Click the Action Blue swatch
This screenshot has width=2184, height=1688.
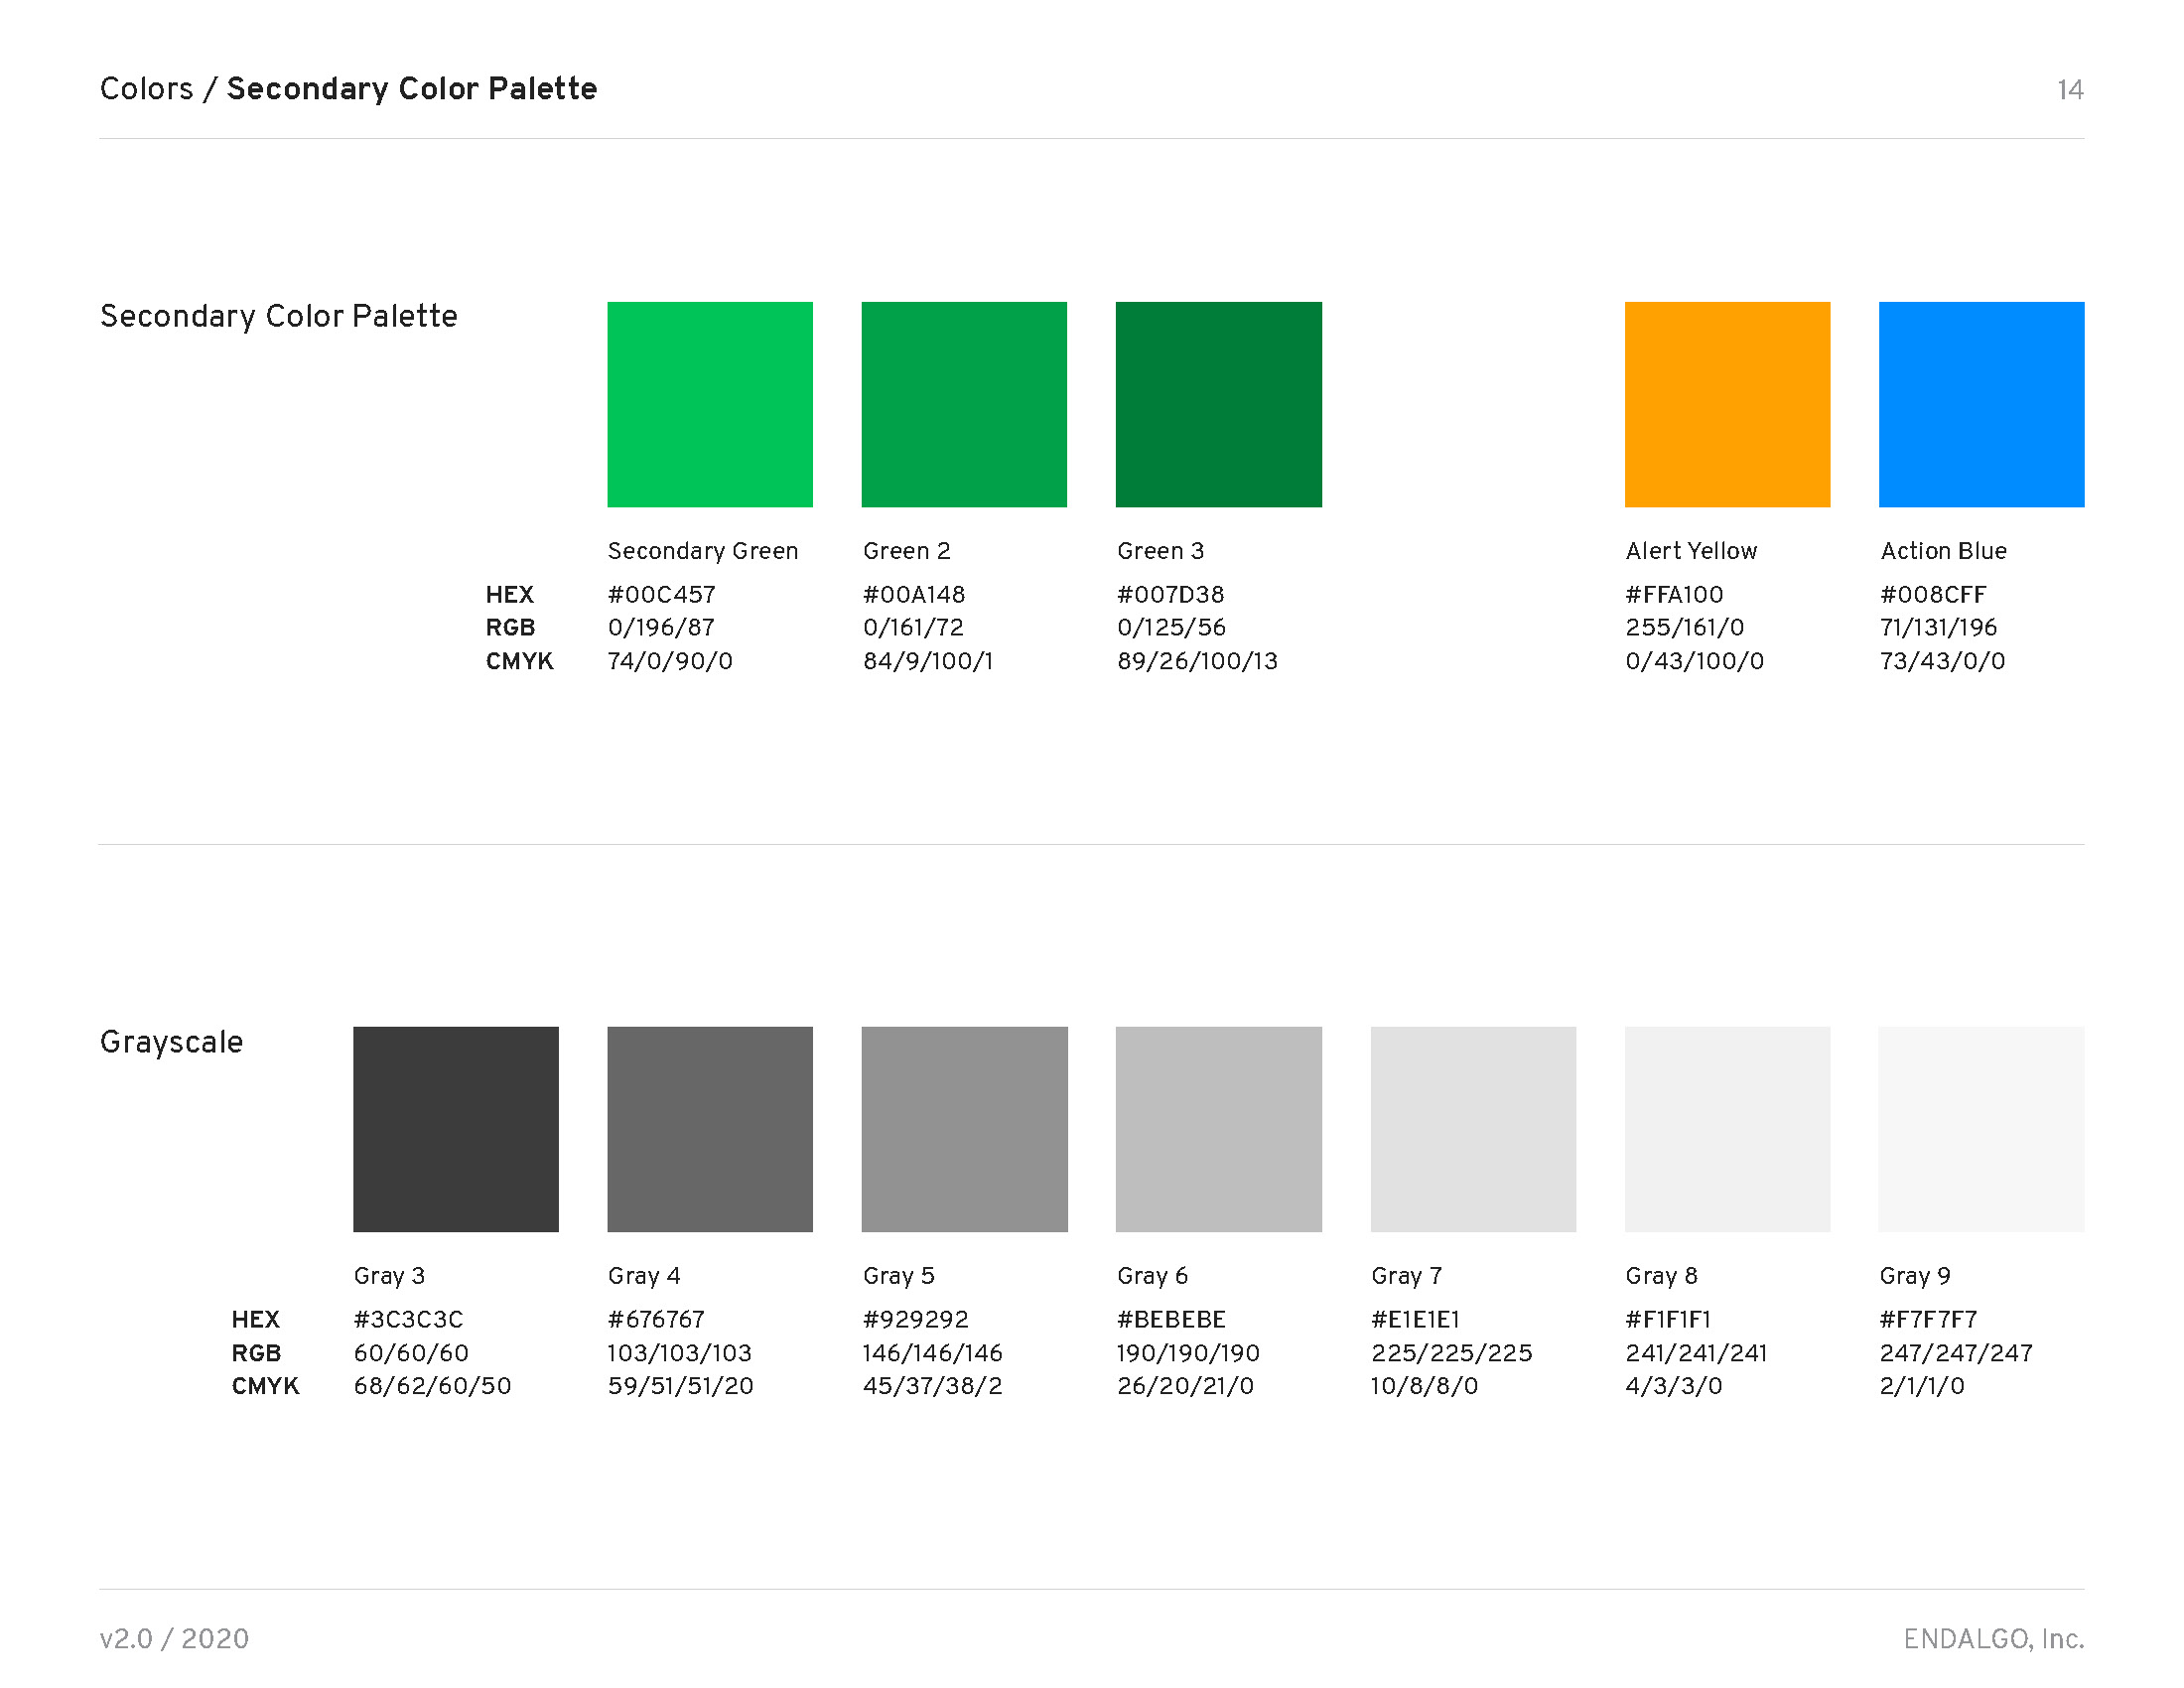coord(1980,404)
